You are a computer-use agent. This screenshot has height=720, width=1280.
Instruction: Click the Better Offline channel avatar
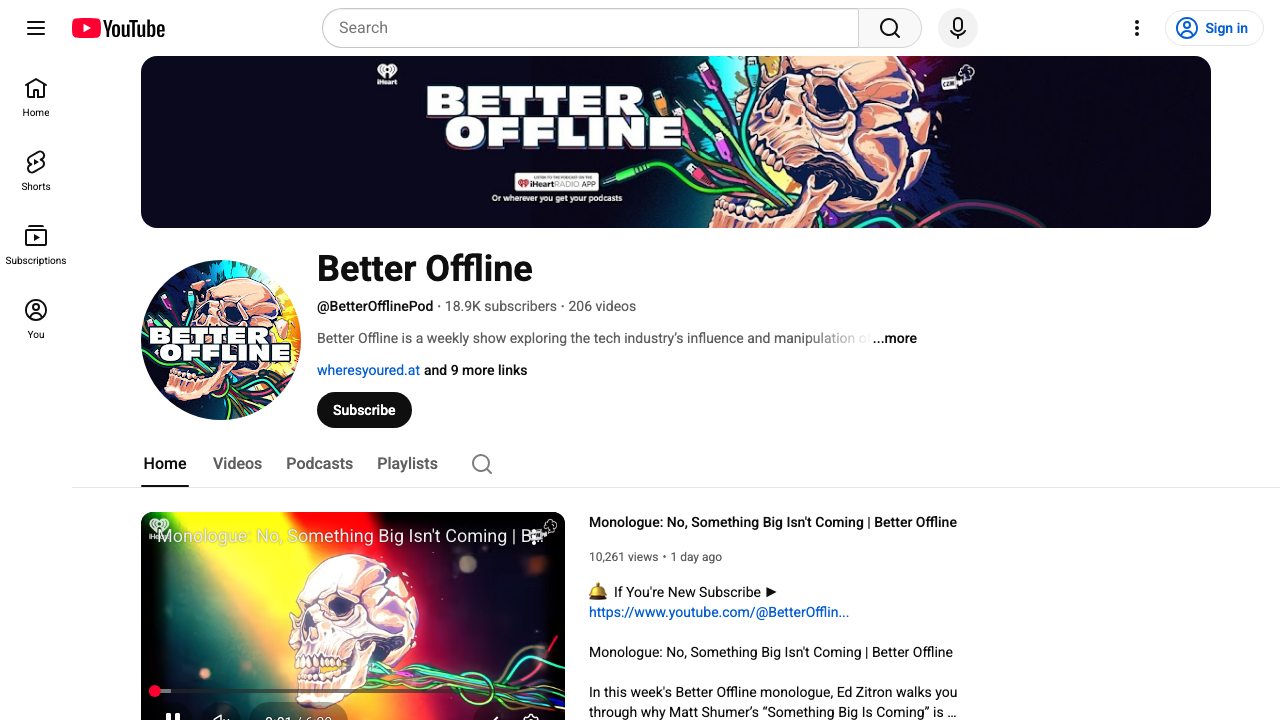[x=221, y=340]
